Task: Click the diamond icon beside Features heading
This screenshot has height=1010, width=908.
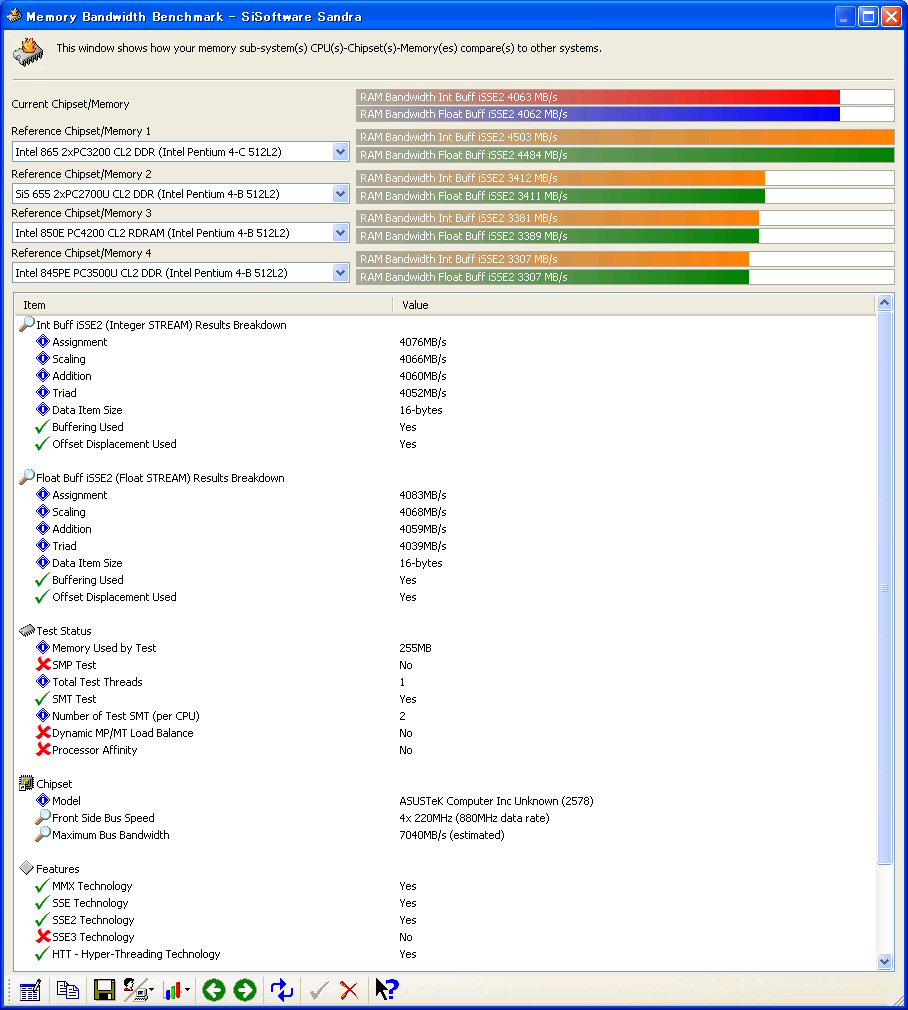Action: tap(26, 868)
